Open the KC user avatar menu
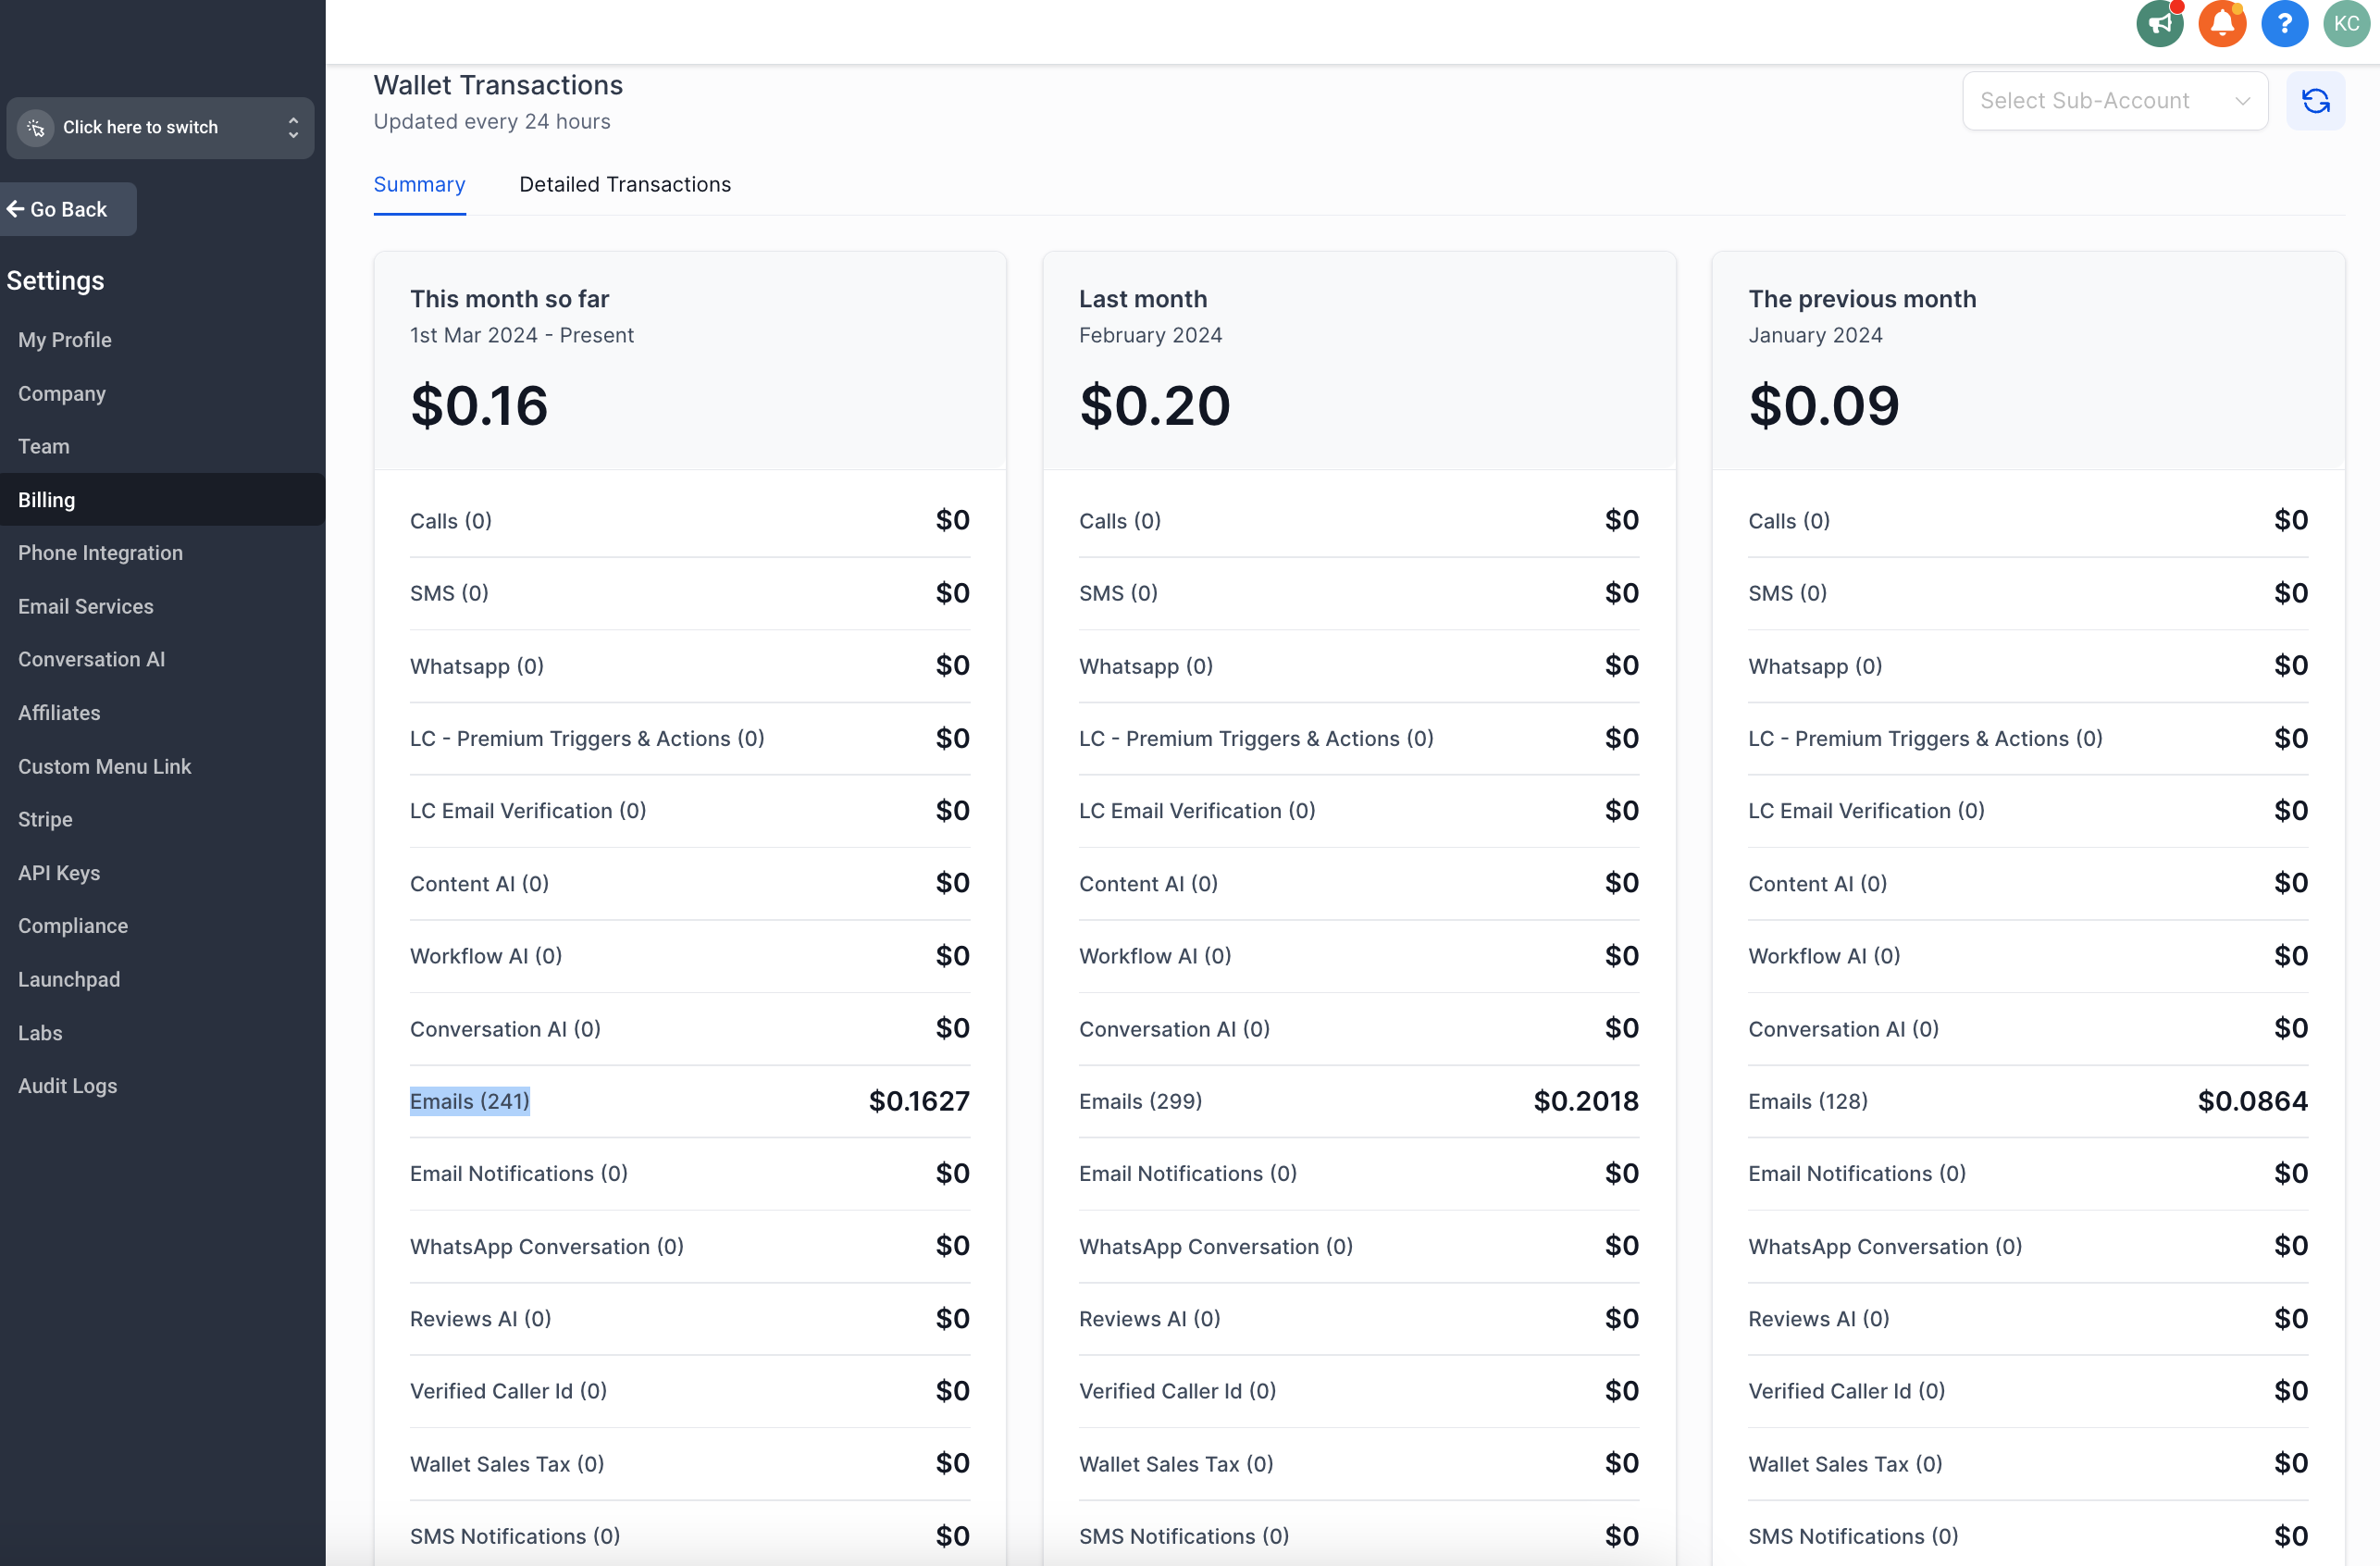Viewport: 2380px width, 1566px height. [2346, 23]
